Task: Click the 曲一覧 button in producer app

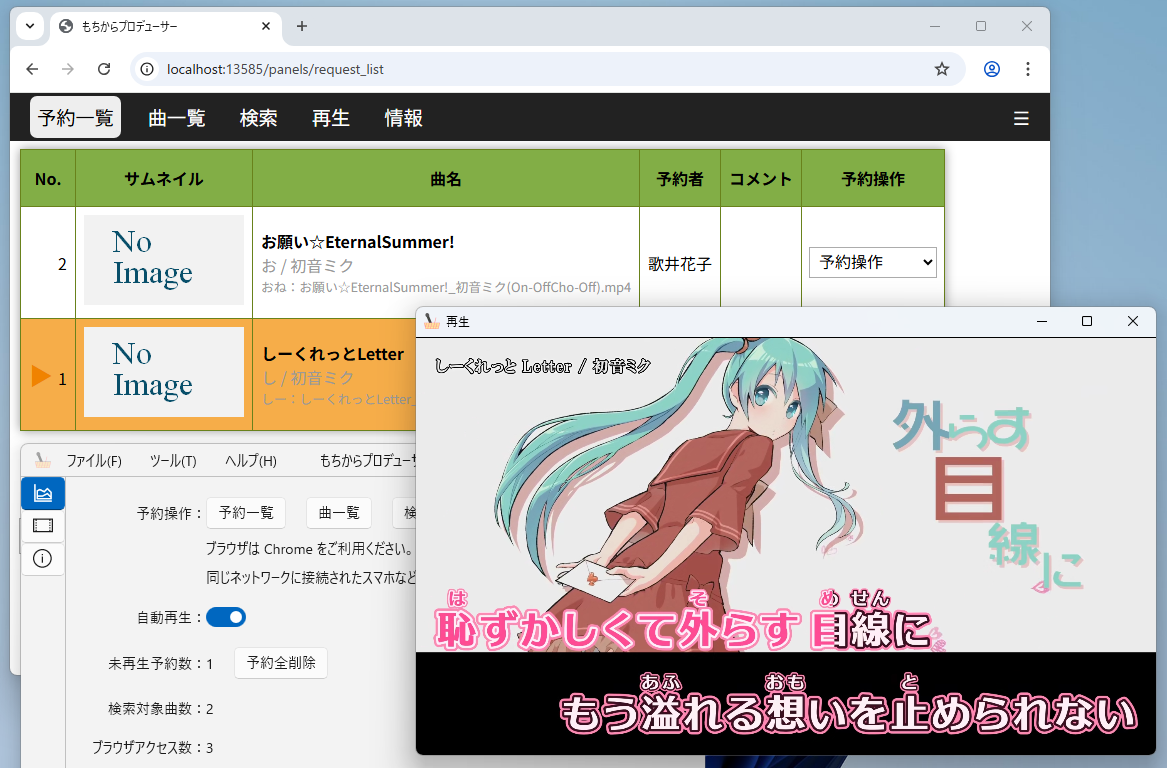Action: click(x=339, y=513)
